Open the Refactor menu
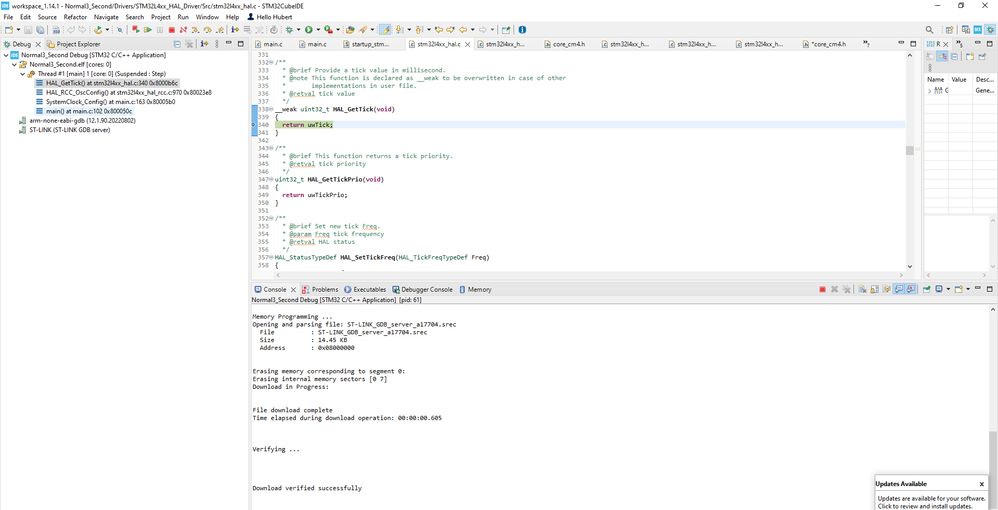Screen dimensions: 998x510 click(75, 17)
